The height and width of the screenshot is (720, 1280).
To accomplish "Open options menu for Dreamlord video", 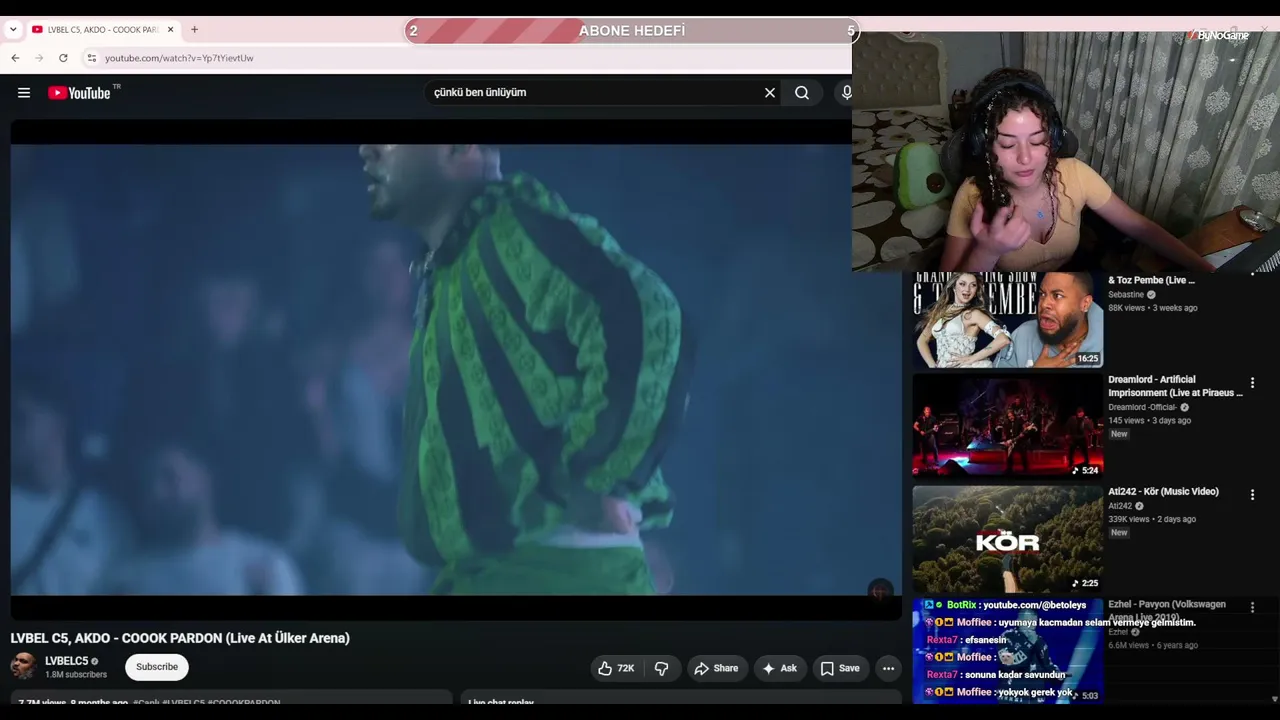I will tap(1252, 383).
